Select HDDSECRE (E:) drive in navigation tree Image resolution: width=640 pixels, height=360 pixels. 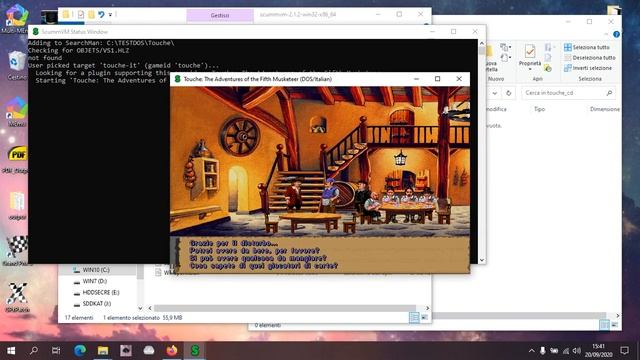[101, 292]
